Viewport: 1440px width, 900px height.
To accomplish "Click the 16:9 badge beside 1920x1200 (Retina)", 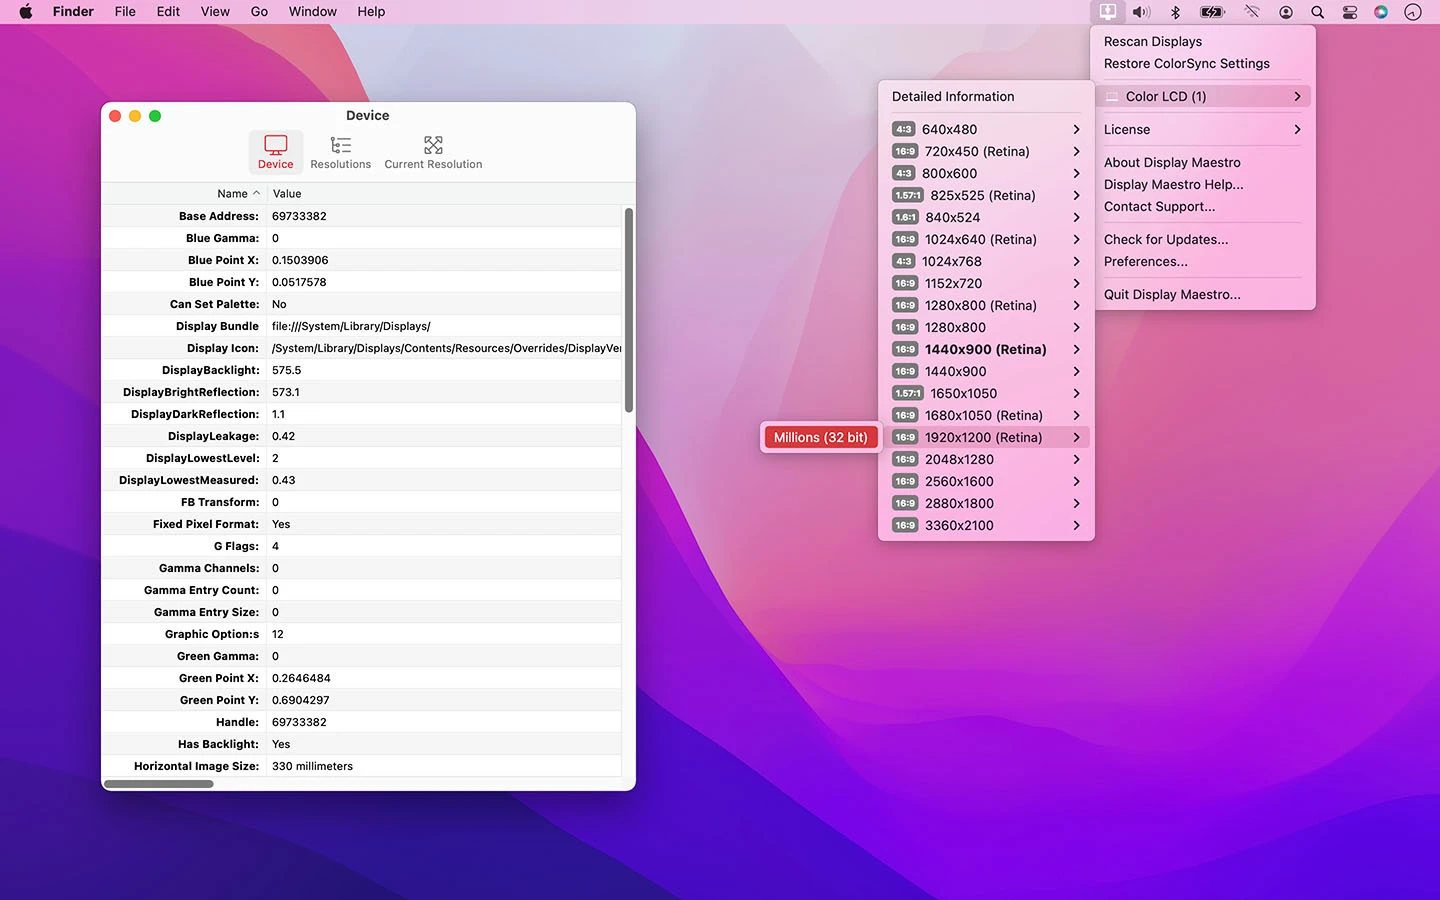I will click(904, 437).
